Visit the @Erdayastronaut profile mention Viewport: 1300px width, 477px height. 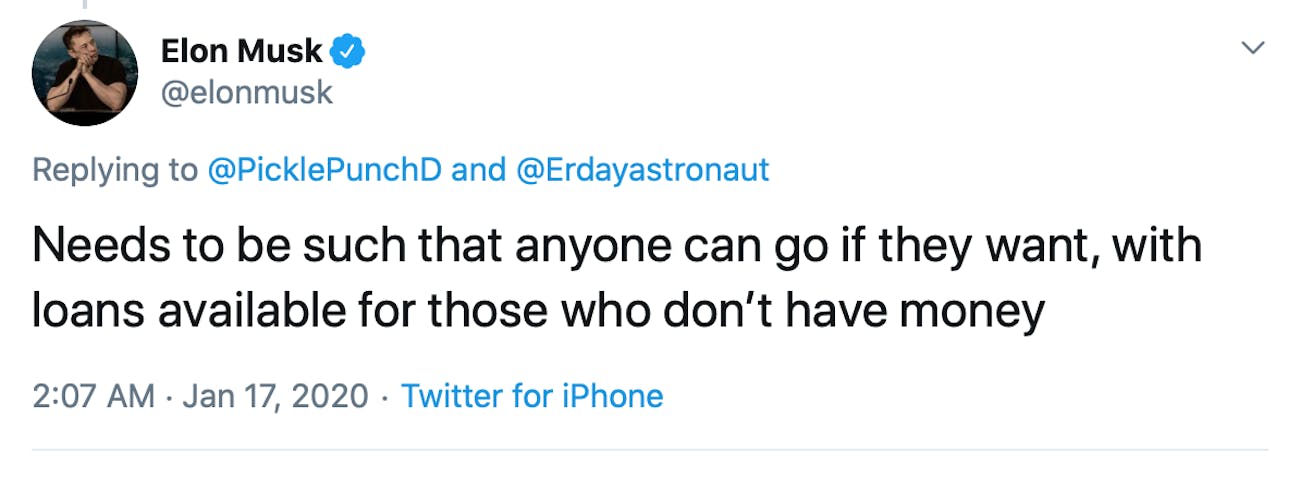click(642, 170)
